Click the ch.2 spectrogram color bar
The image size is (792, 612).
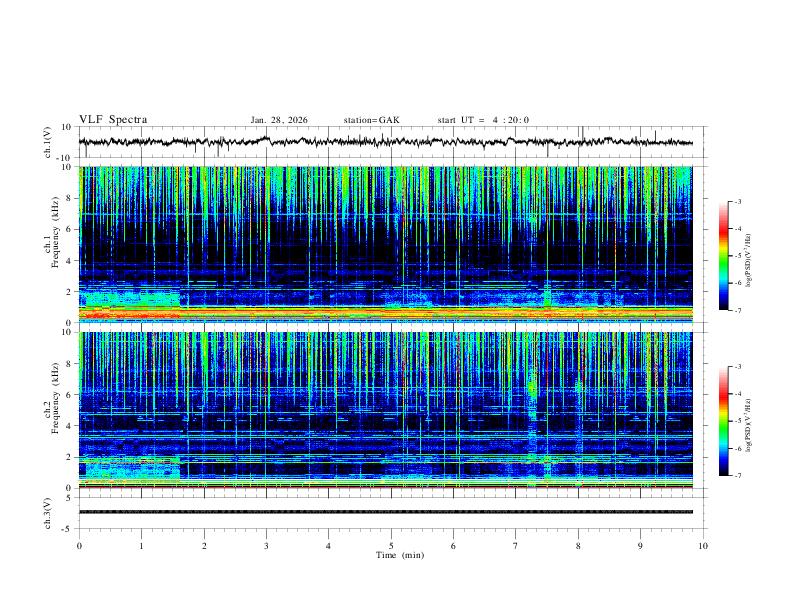click(x=724, y=421)
